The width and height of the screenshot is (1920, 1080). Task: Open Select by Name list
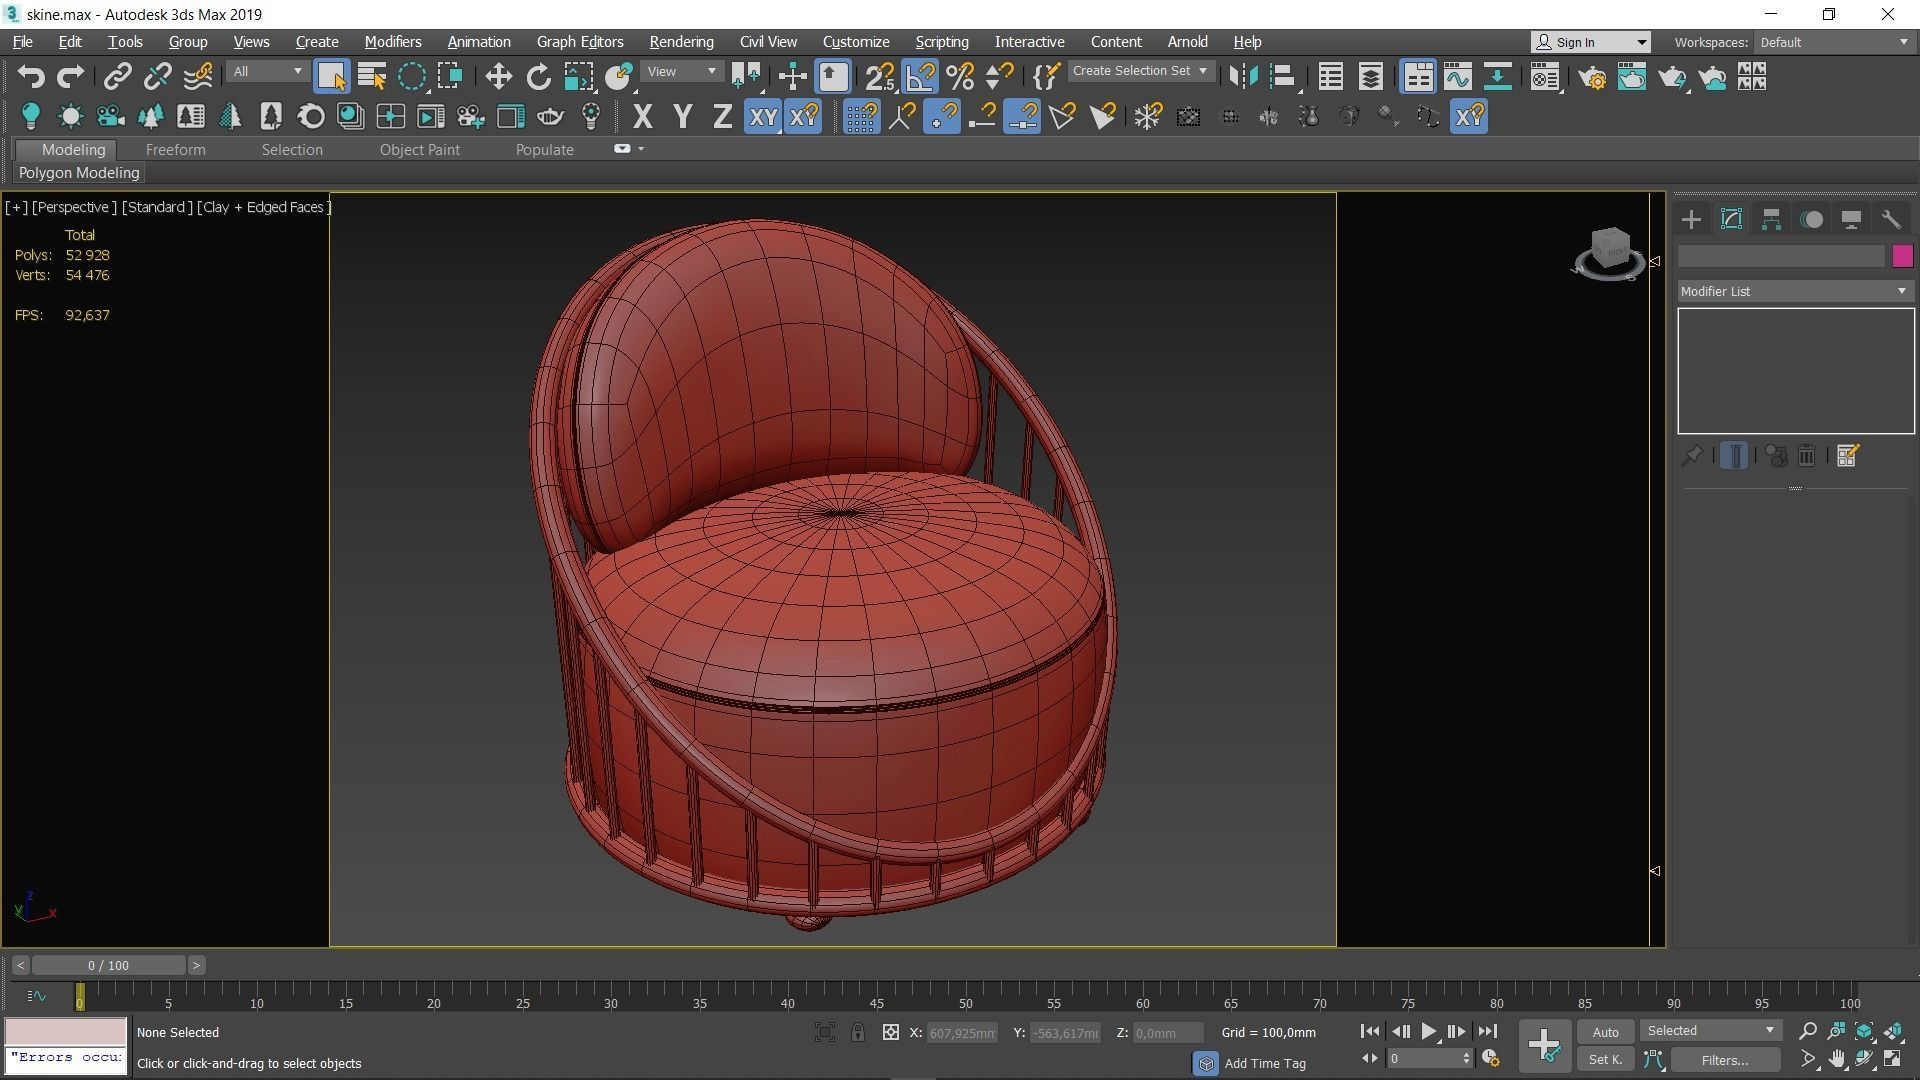[x=371, y=77]
